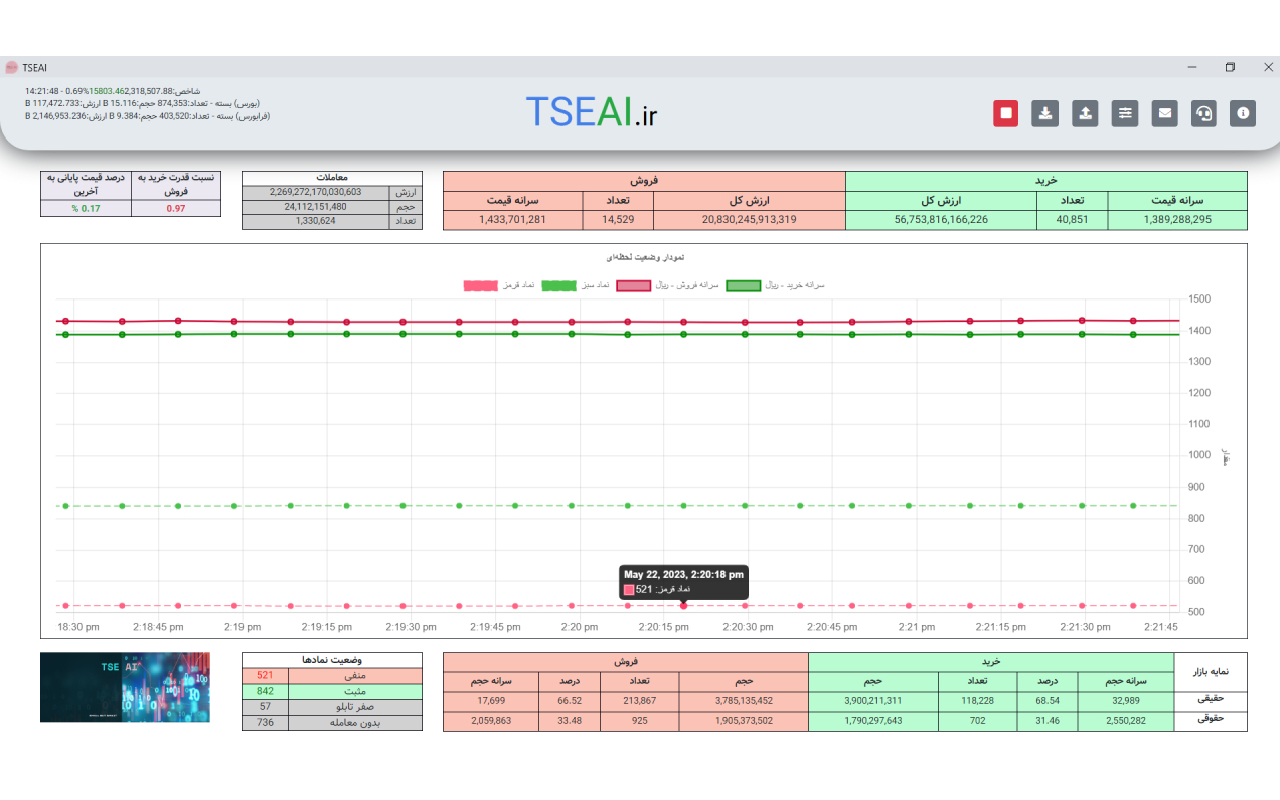Click the 2:20 pm x-axis label

(578, 627)
